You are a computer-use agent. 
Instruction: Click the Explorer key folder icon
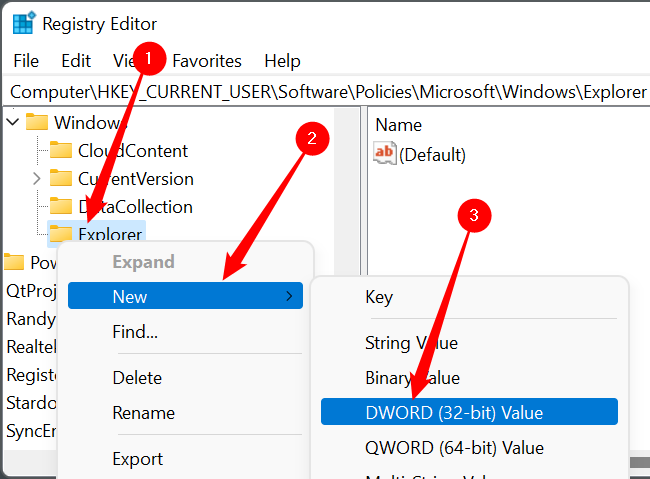[x=61, y=234]
